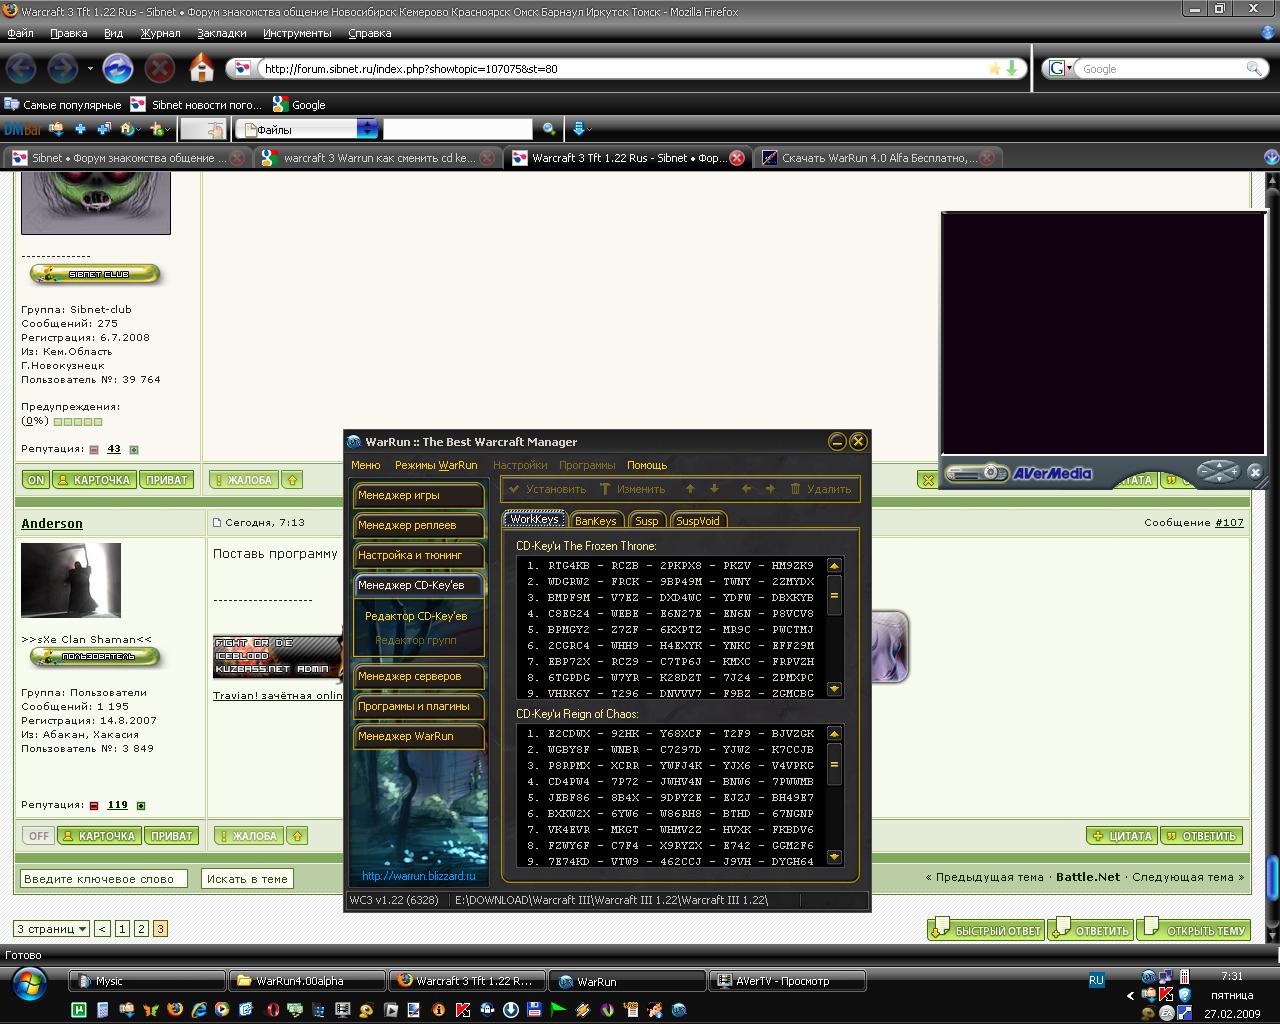This screenshot has height=1024, width=1280.
Task: Click the Google search box in Firefox
Action: click(1160, 69)
